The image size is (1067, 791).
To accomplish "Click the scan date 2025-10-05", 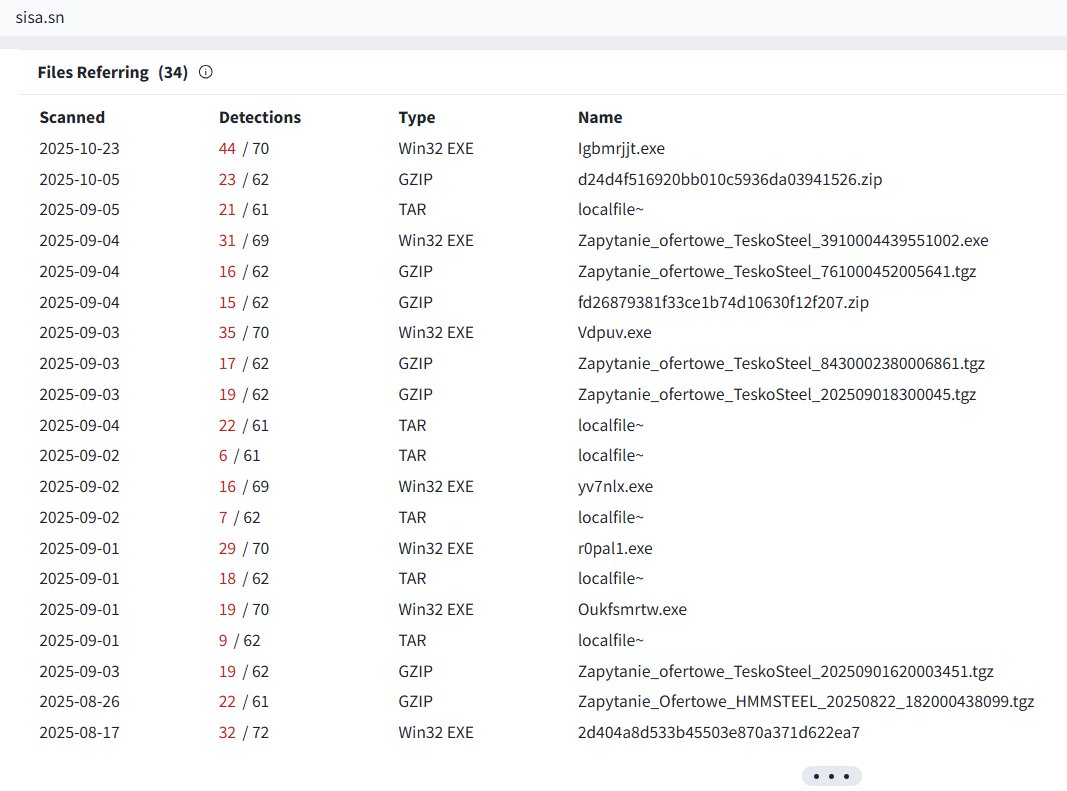I will pyautogui.click(x=80, y=180).
